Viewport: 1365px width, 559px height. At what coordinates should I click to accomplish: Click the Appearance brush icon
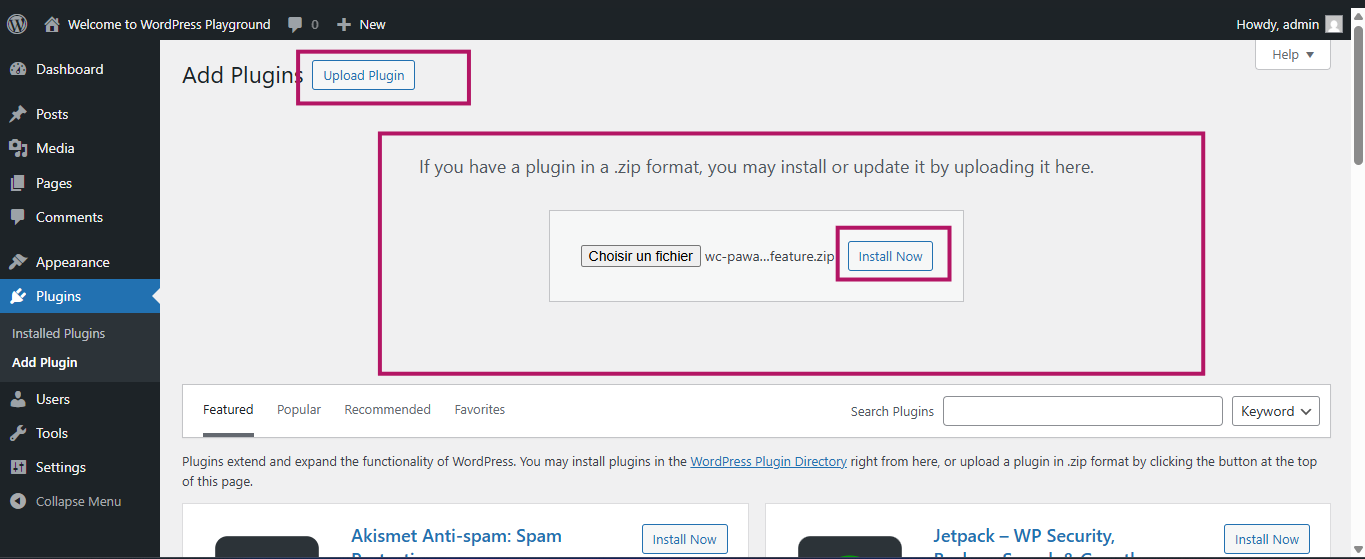[18, 262]
